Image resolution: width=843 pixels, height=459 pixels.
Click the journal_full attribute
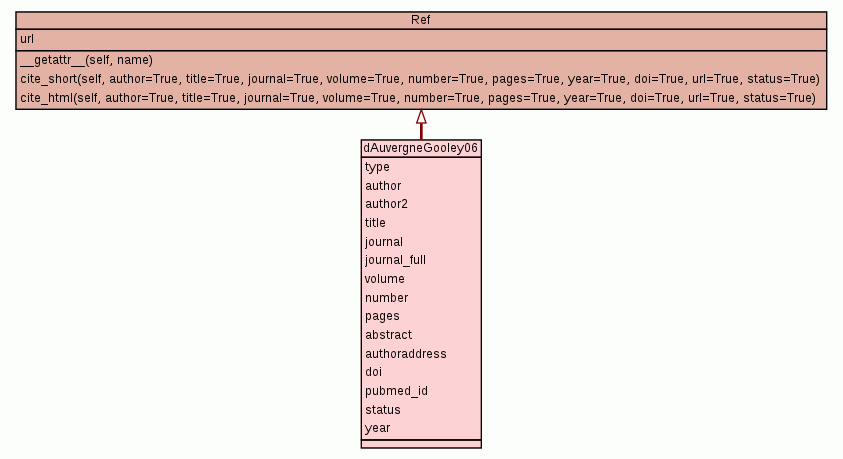397,260
